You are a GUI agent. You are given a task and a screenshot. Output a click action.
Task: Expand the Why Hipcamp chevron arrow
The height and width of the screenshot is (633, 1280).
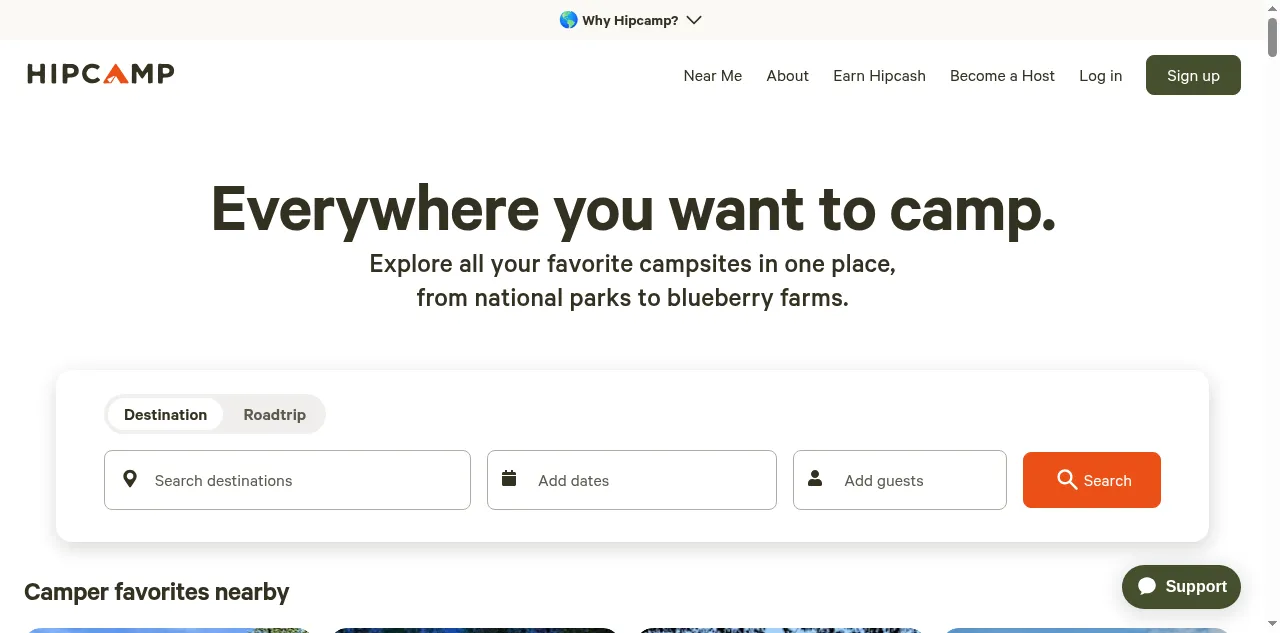click(x=694, y=20)
